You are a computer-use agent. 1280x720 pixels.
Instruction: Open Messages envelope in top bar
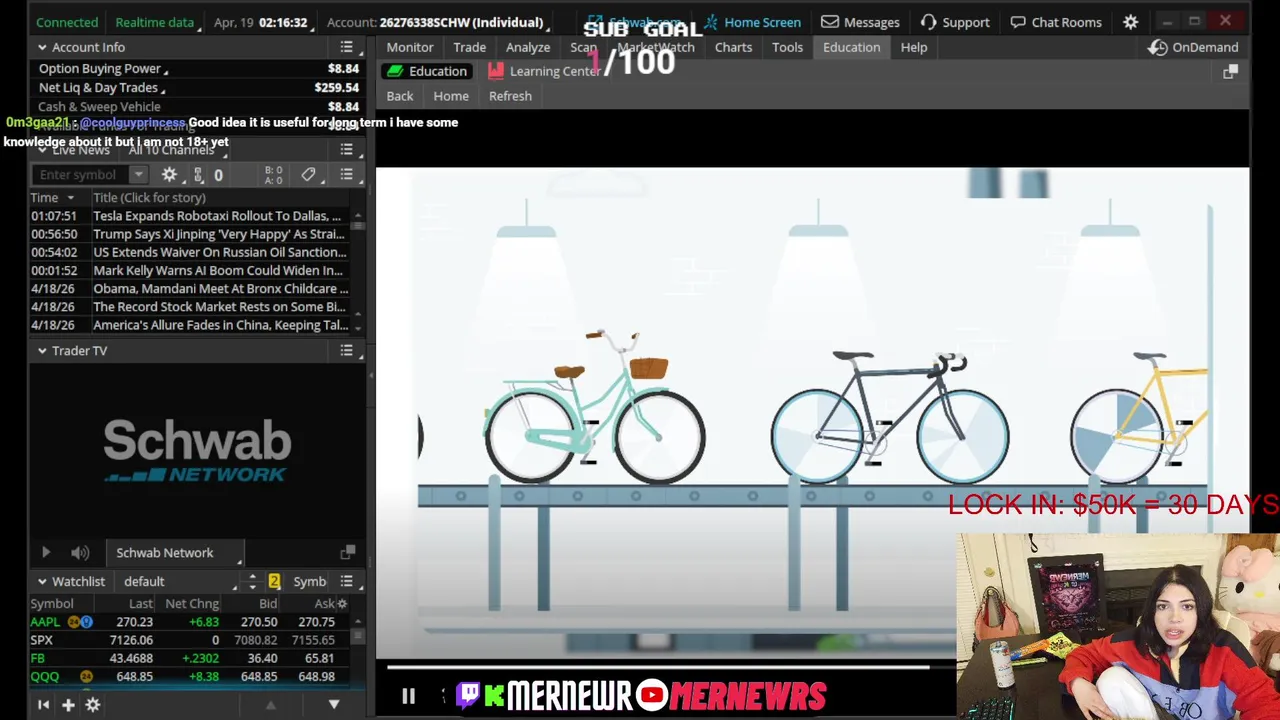pyautogui.click(x=860, y=22)
